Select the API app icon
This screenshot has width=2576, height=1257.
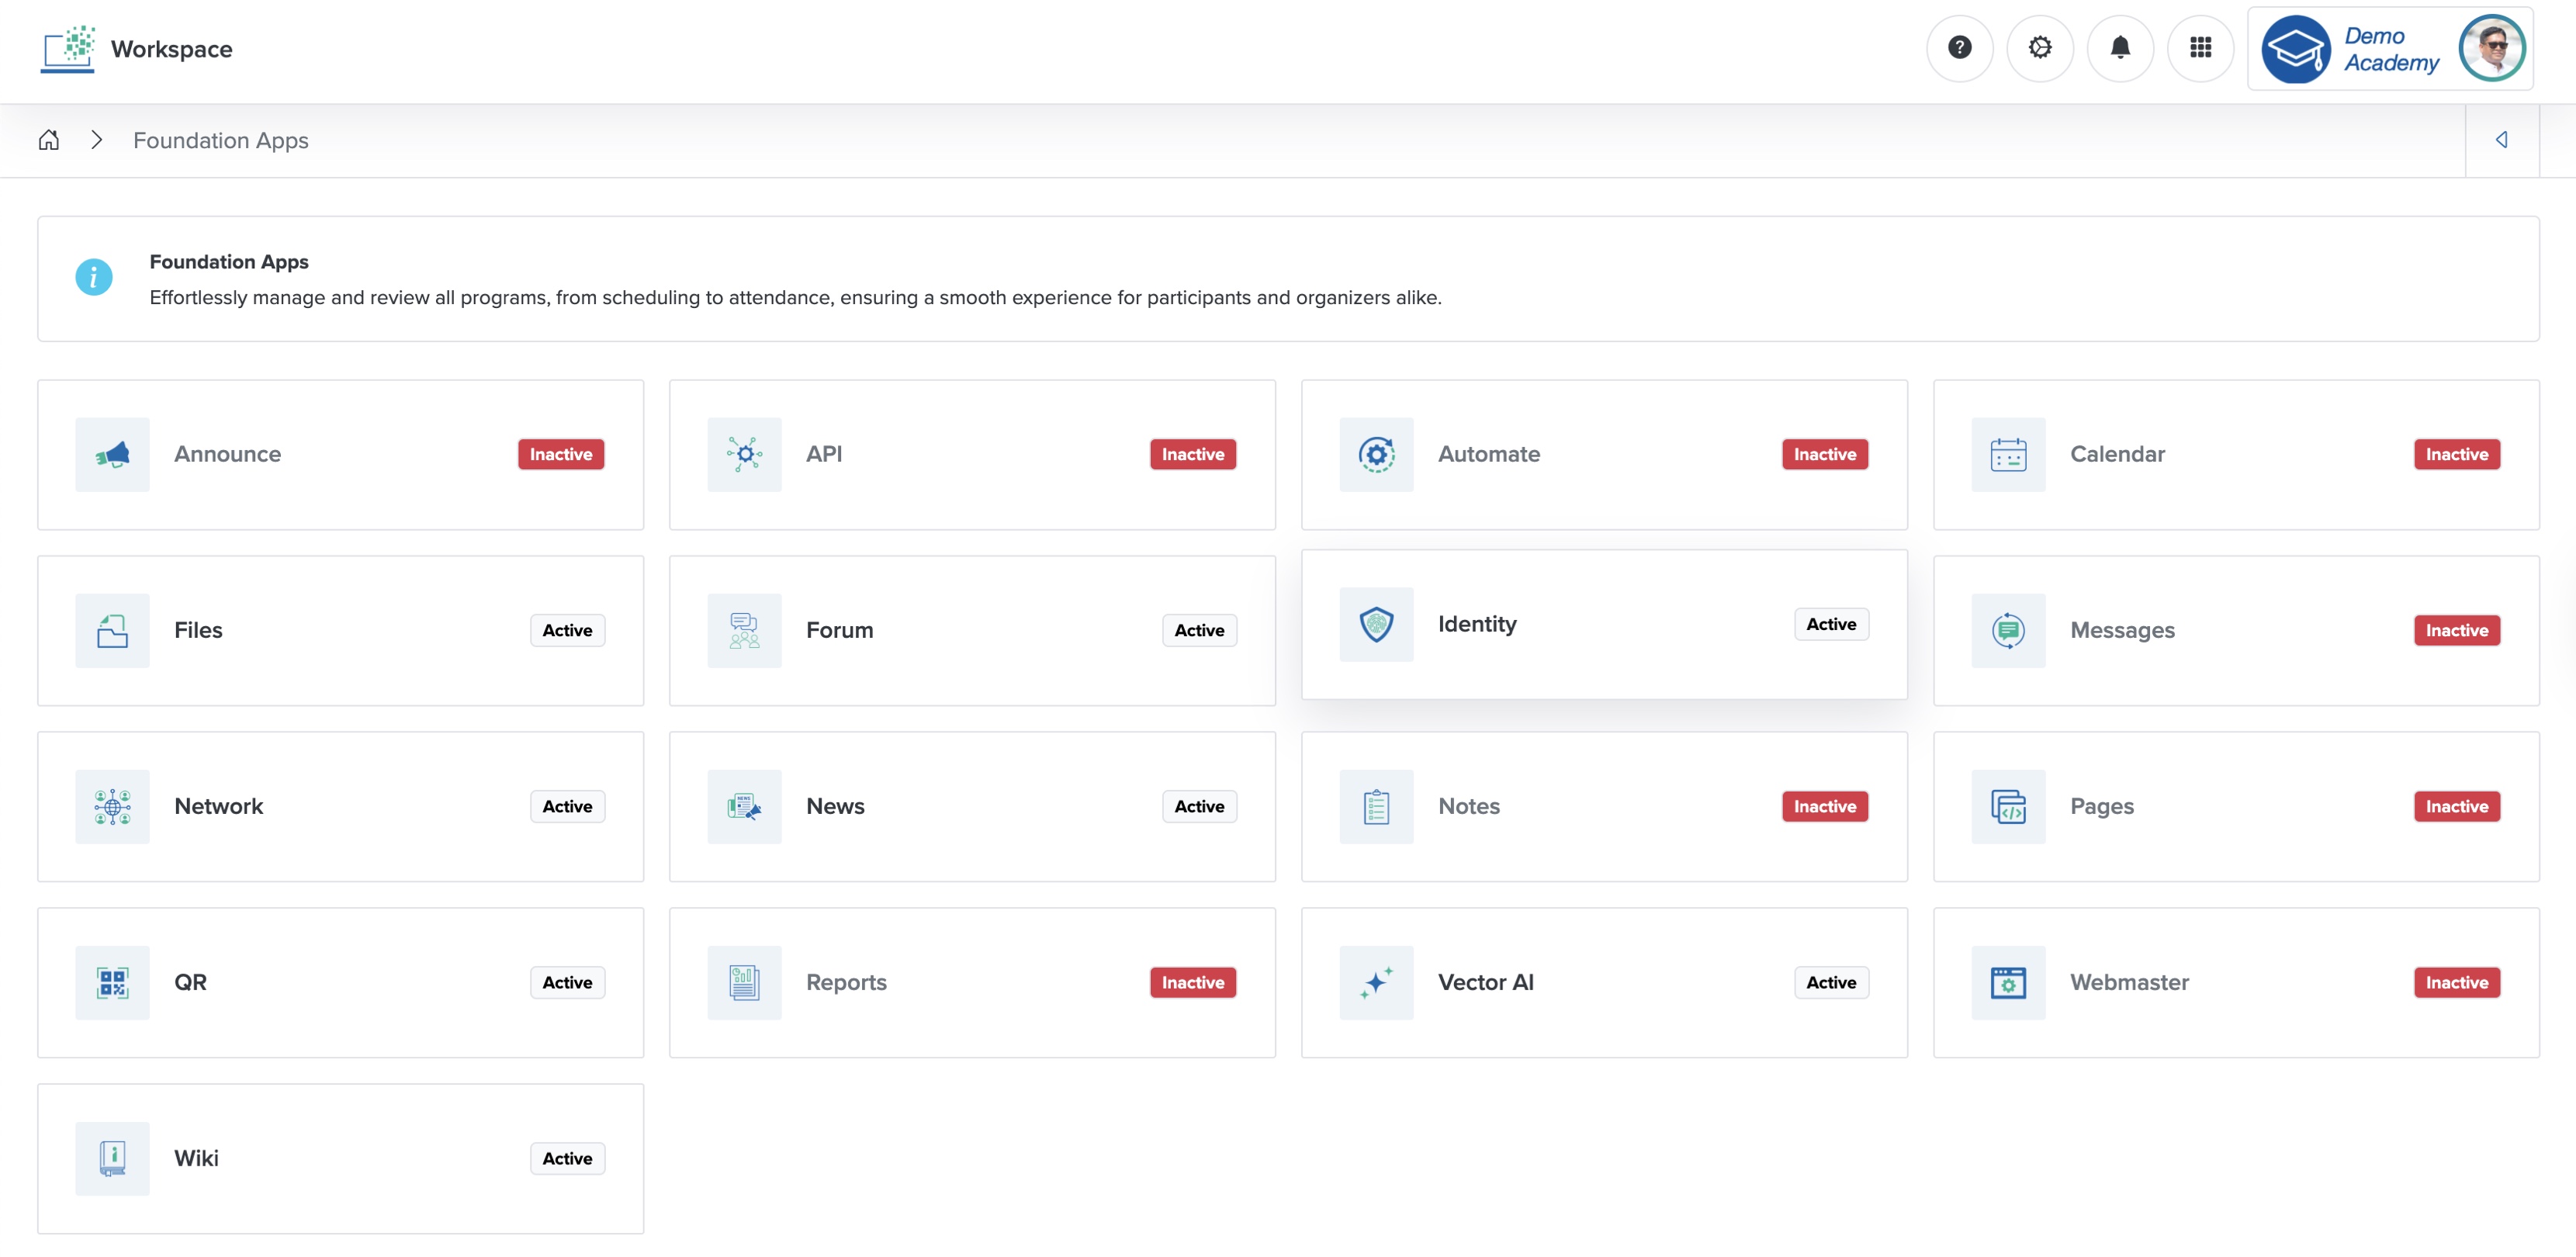click(x=743, y=454)
